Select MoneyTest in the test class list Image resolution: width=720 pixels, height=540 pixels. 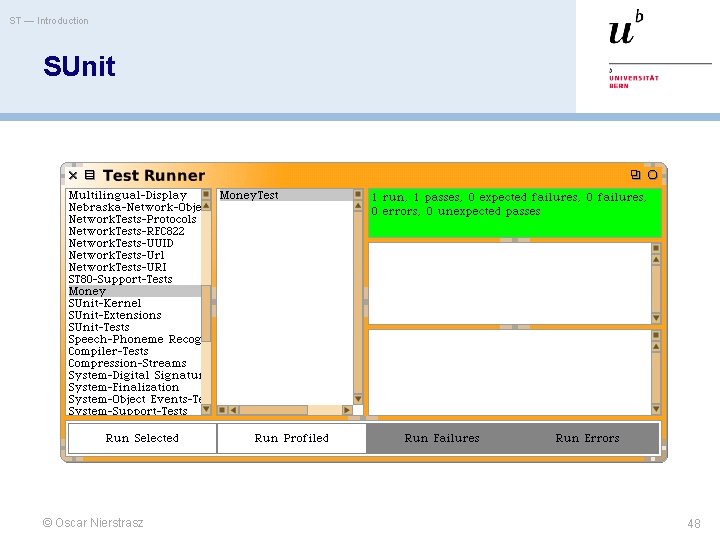pos(285,195)
